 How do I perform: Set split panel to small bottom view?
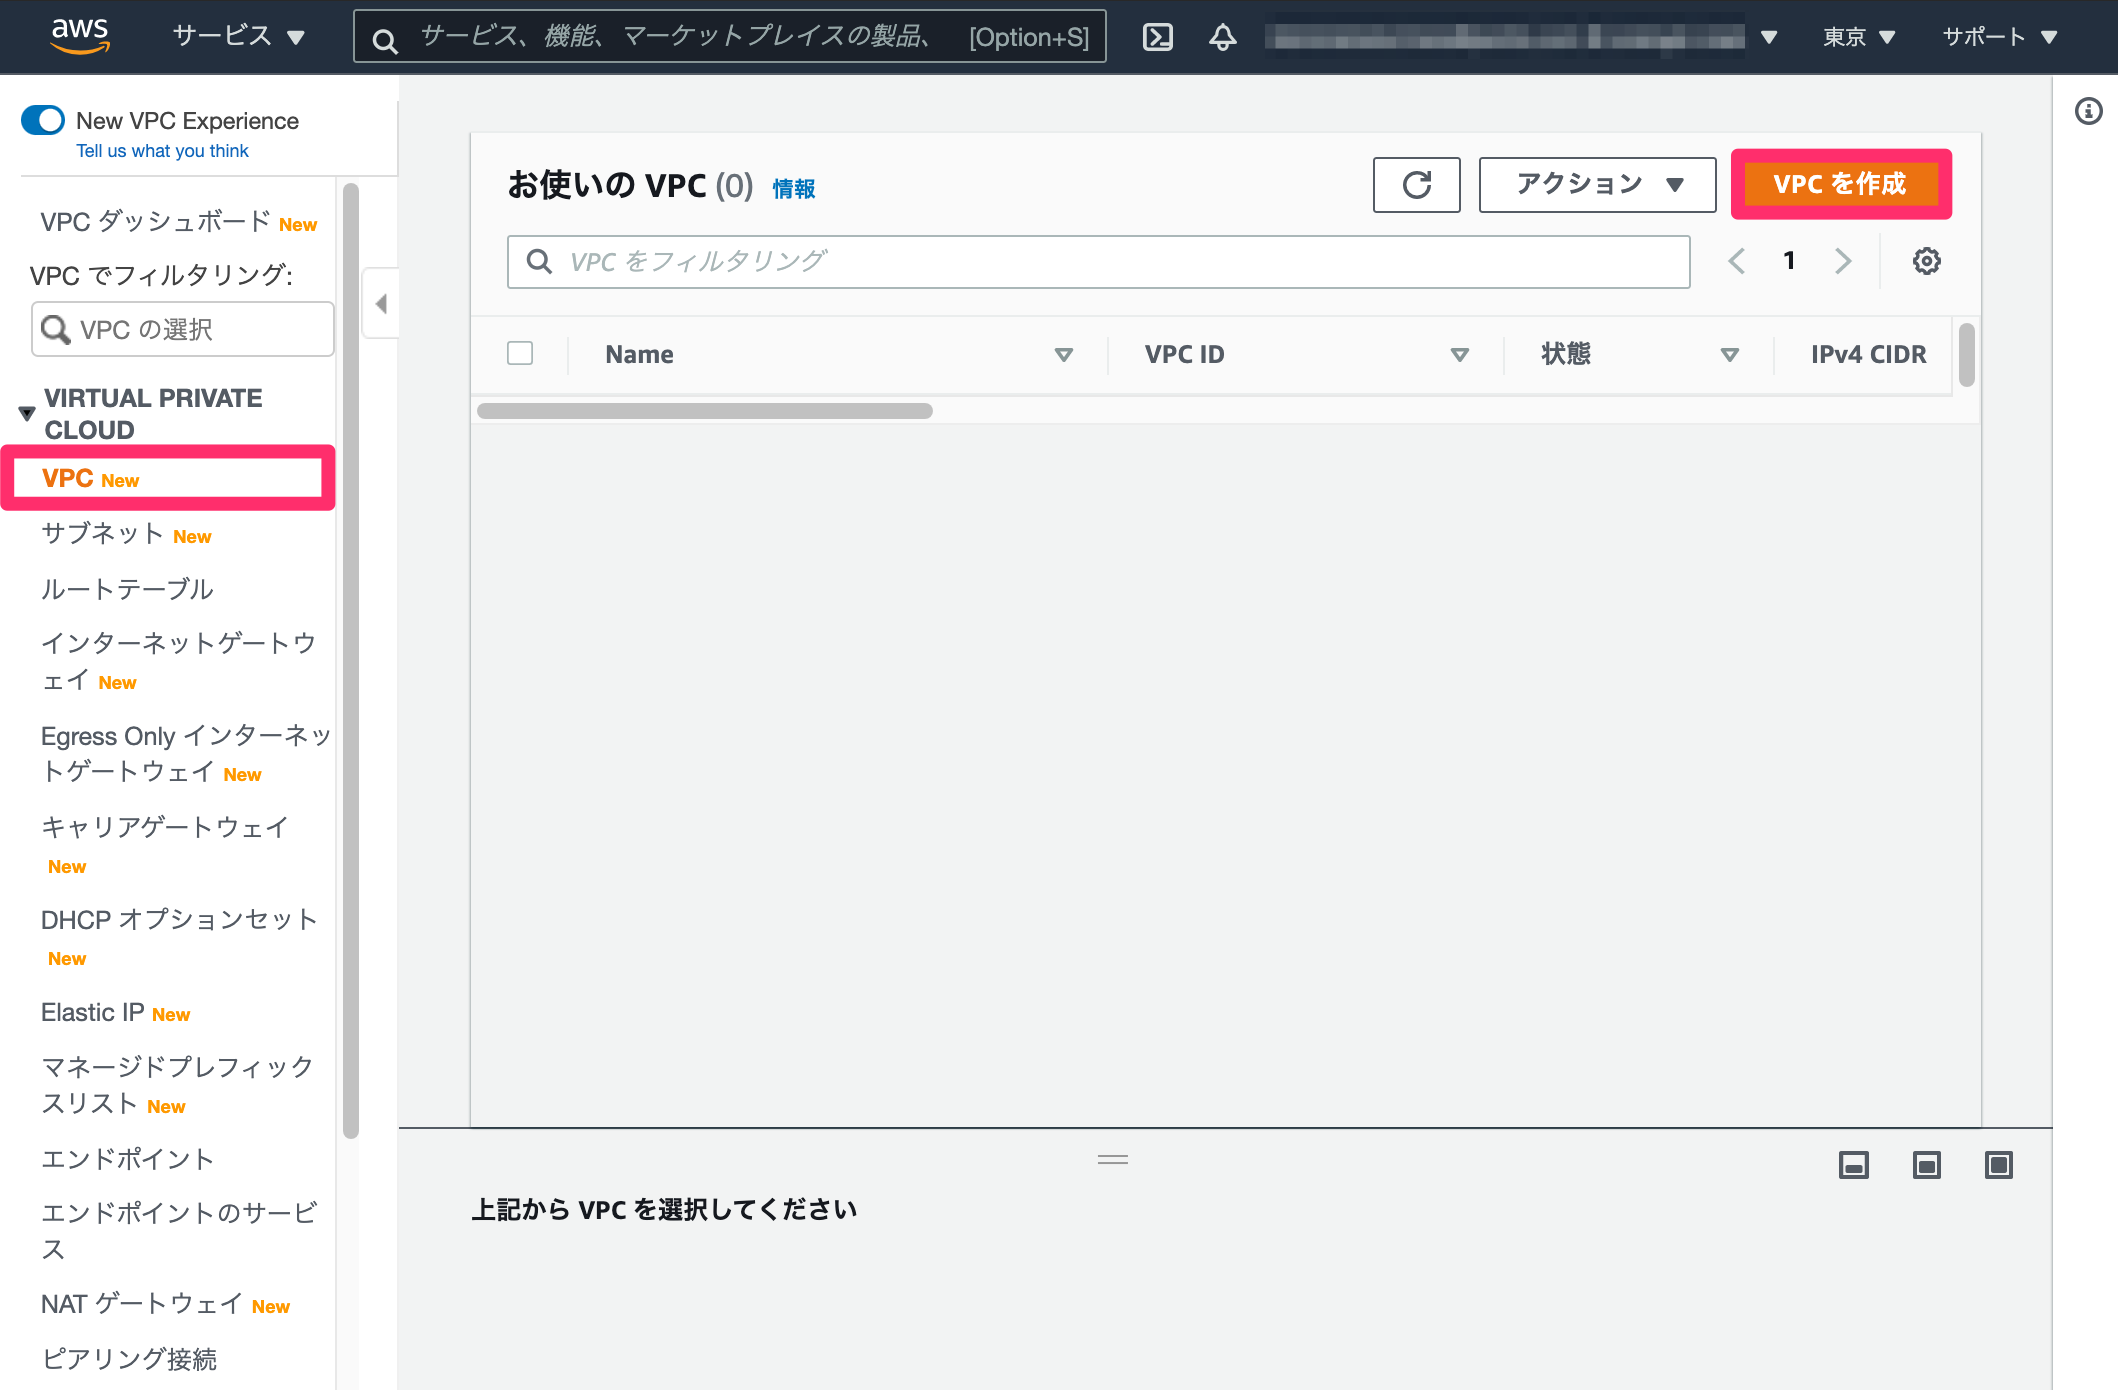1854,1165
